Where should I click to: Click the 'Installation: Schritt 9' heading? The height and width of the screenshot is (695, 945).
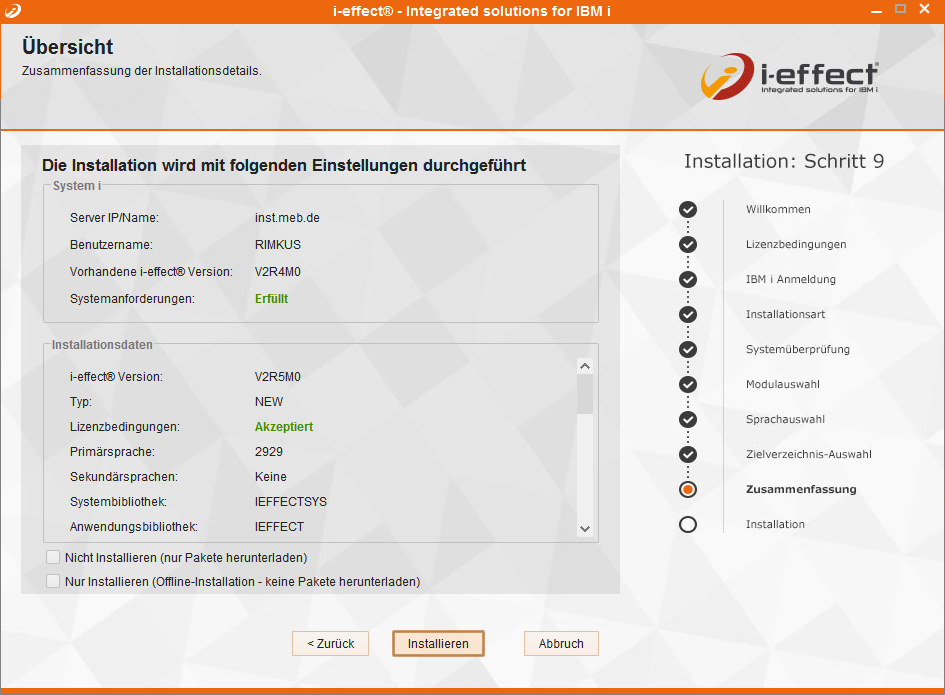click(x=783, y=161)
